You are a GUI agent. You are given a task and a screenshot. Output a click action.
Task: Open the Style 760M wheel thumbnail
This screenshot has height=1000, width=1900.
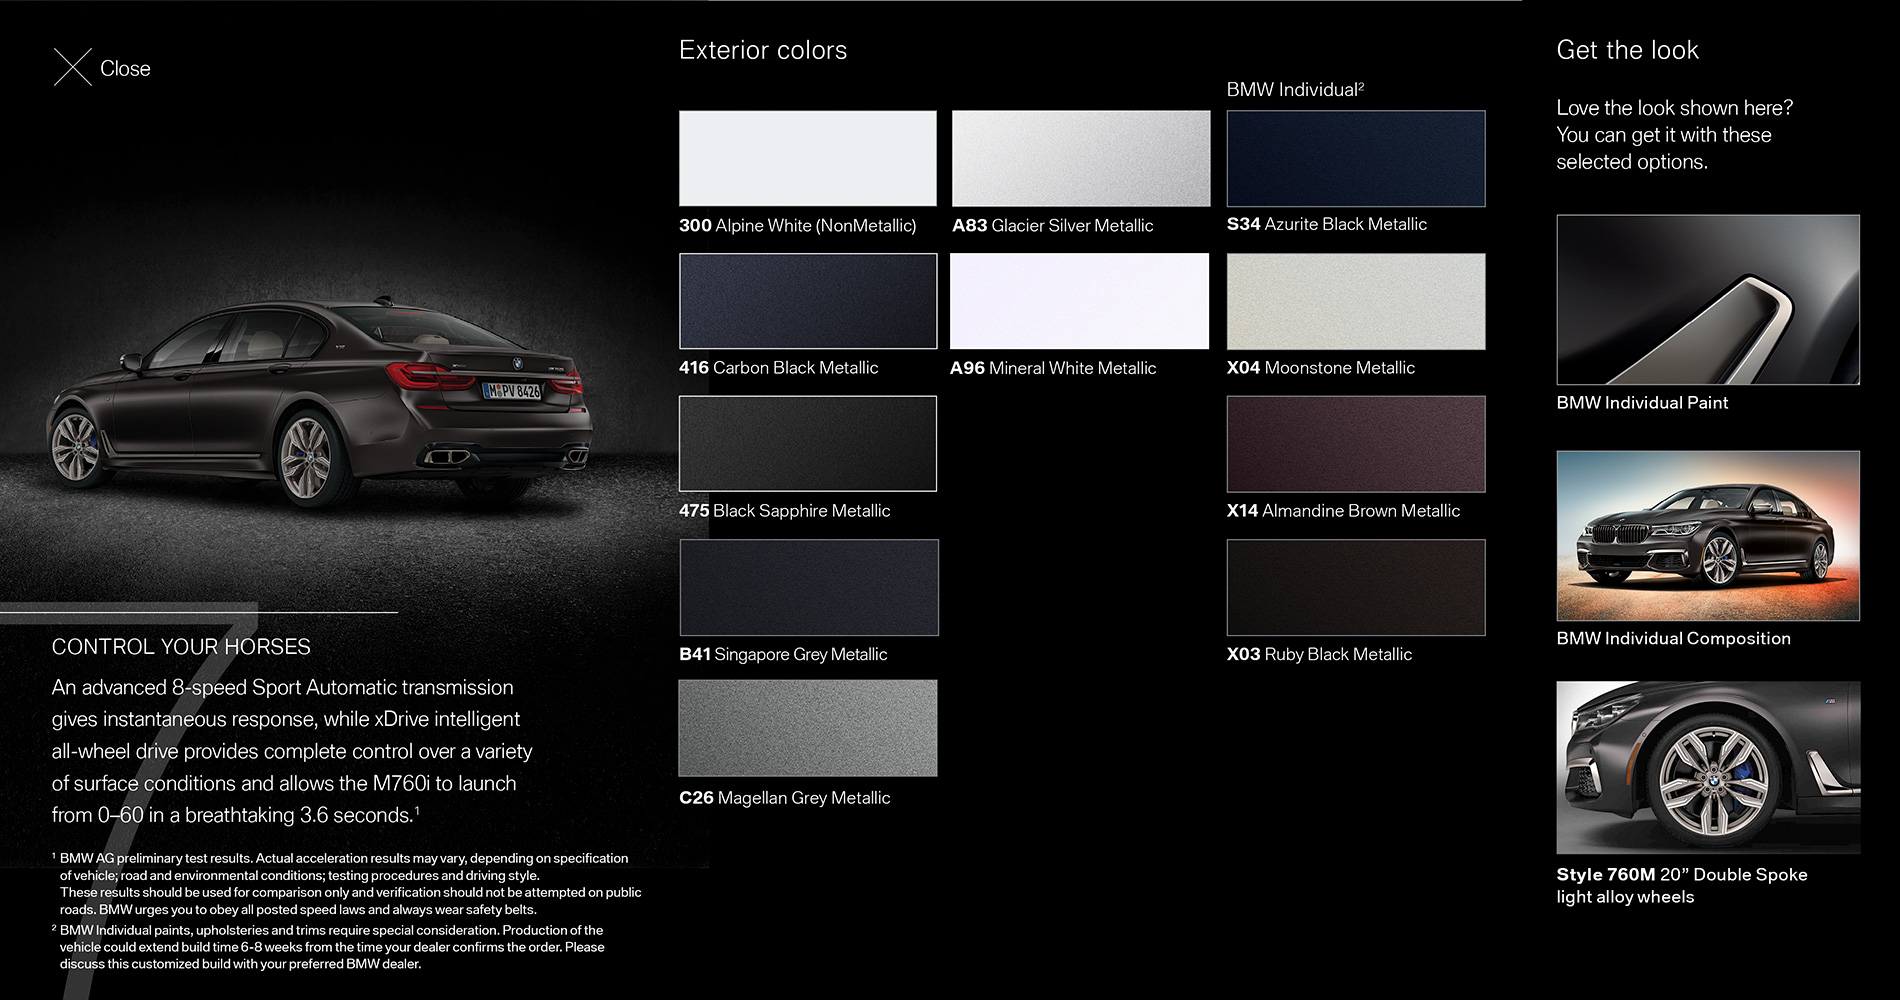1708,767
